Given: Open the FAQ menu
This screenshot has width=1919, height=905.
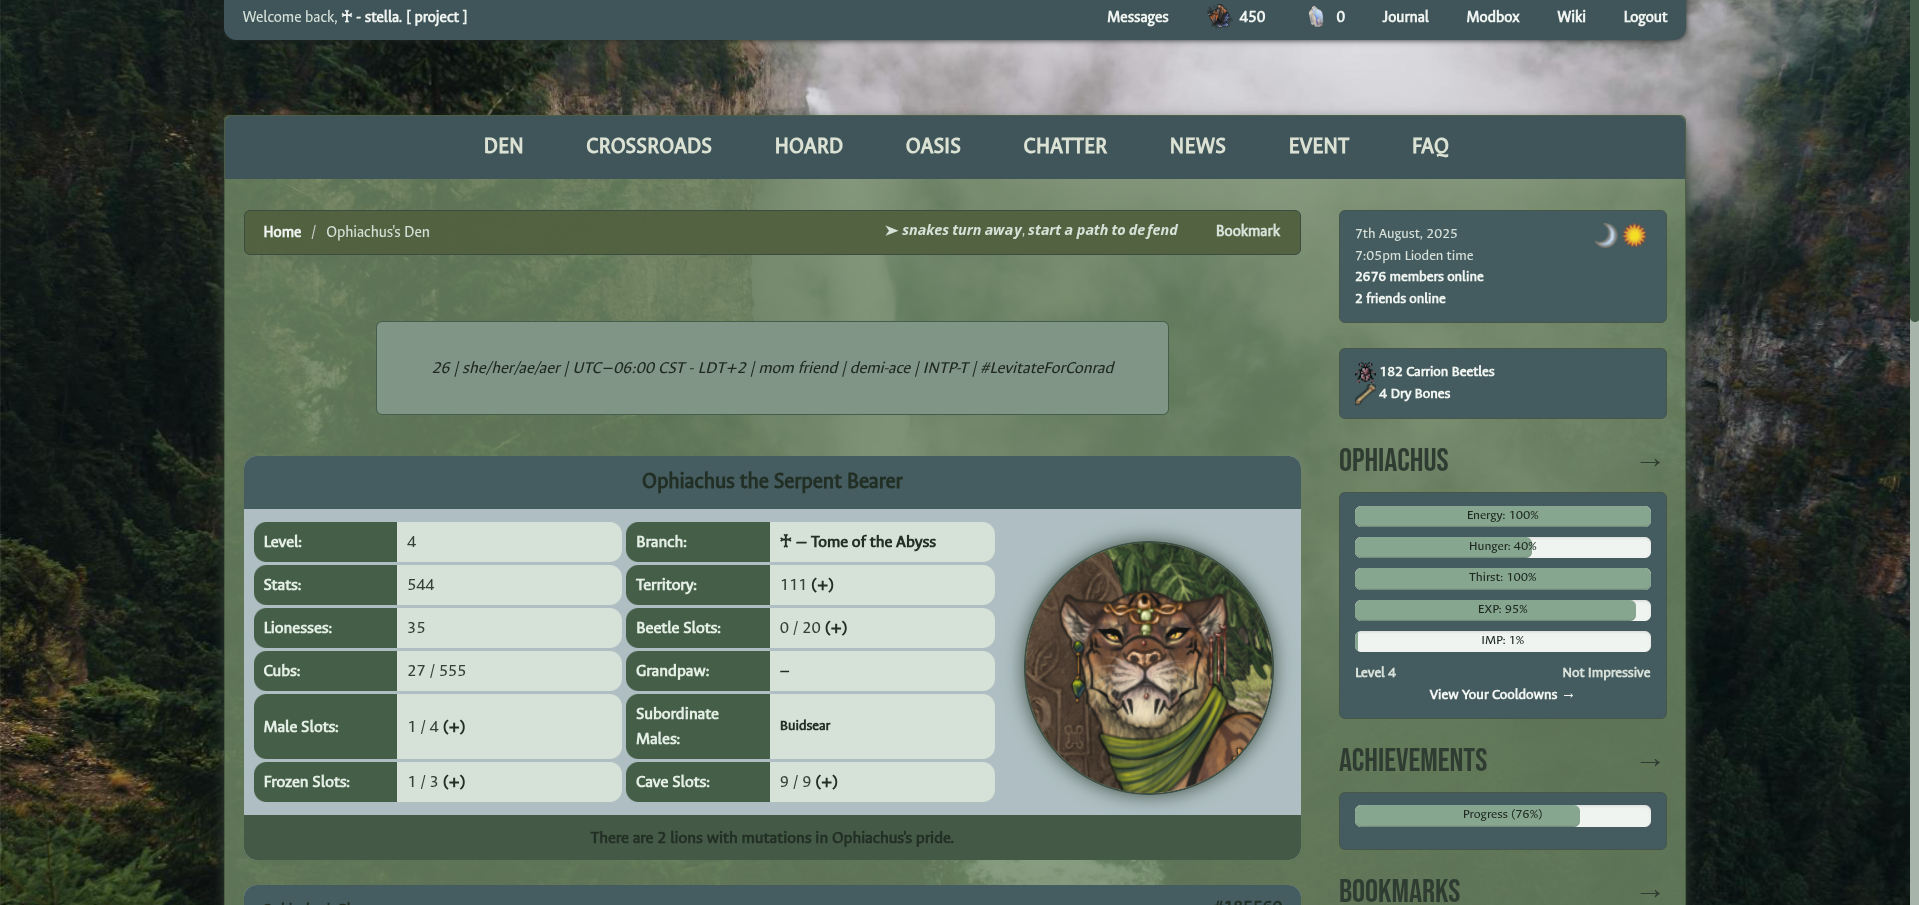Looking at the screenshot, I should (x=1430, y=146).
